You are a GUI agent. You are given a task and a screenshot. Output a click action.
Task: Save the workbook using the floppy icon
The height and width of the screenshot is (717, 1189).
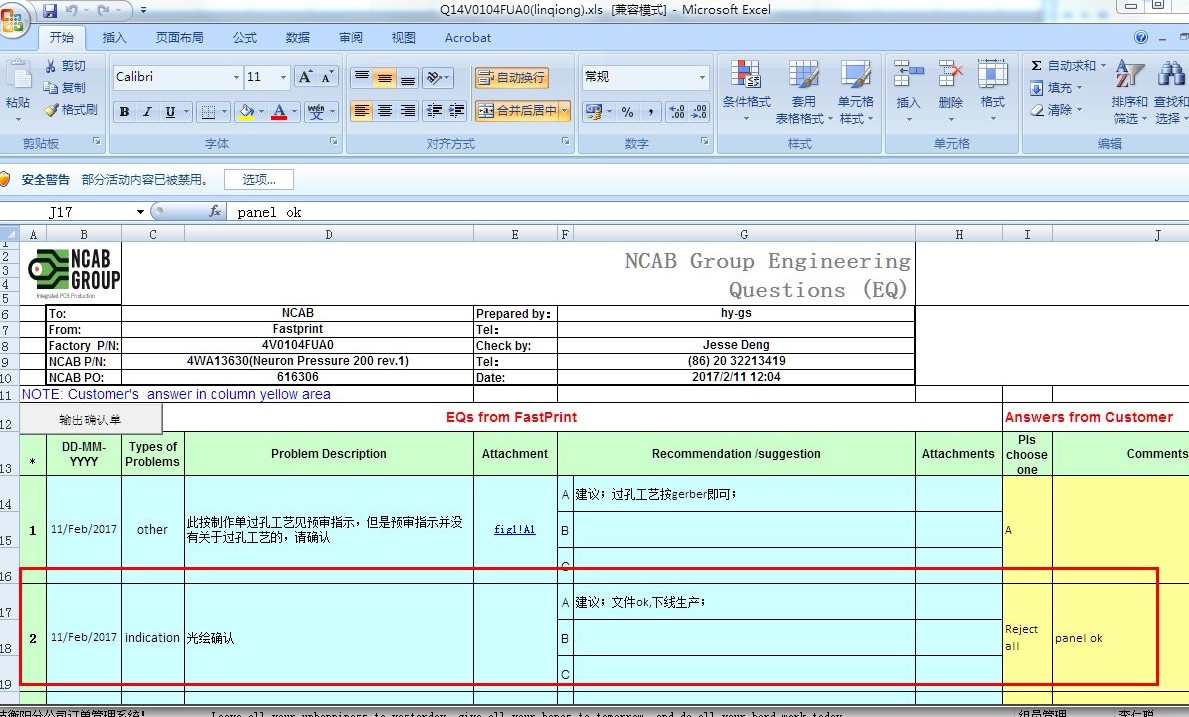[50, 11]
